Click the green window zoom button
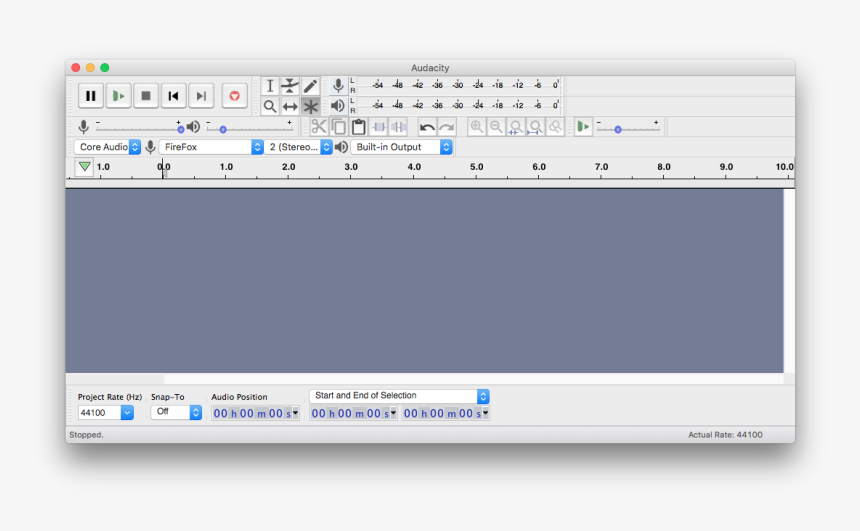Image resolution: width=860 pixels, height=531 pixels. 105,67
